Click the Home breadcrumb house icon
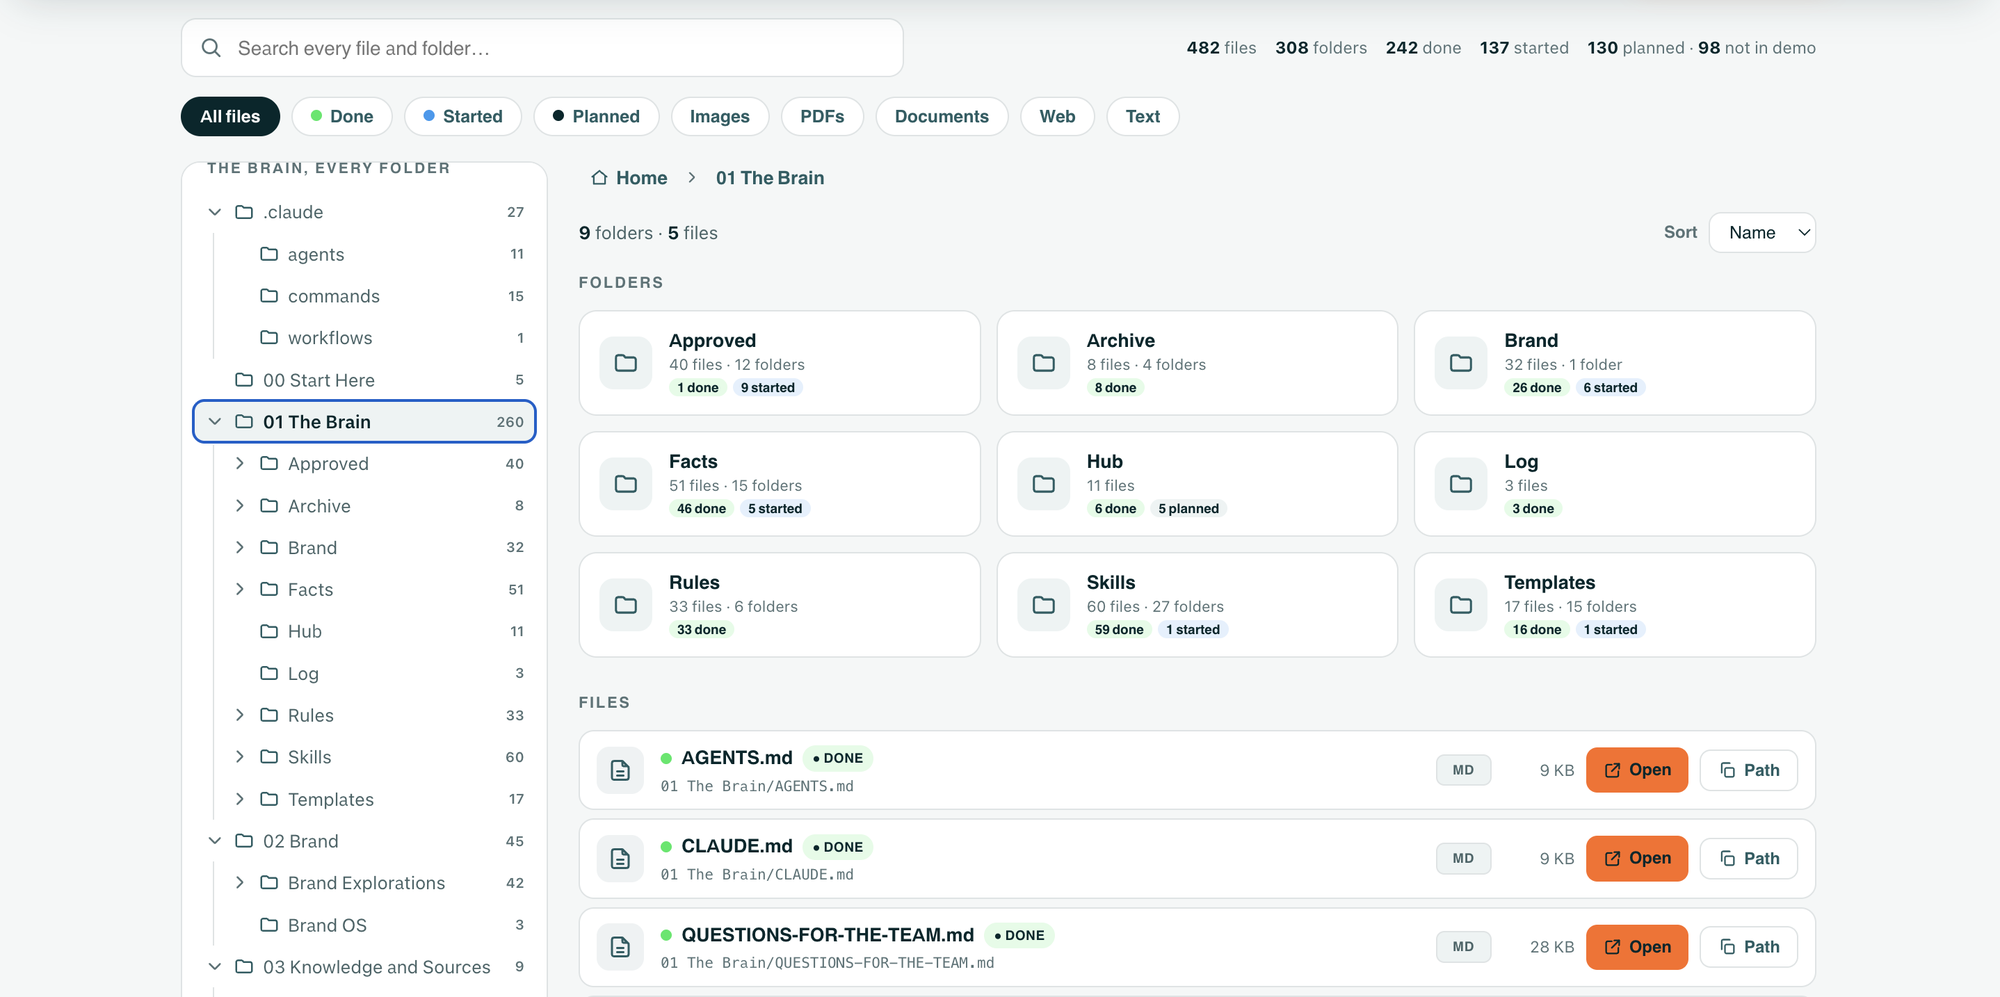2000x997 pixels. 599,178
